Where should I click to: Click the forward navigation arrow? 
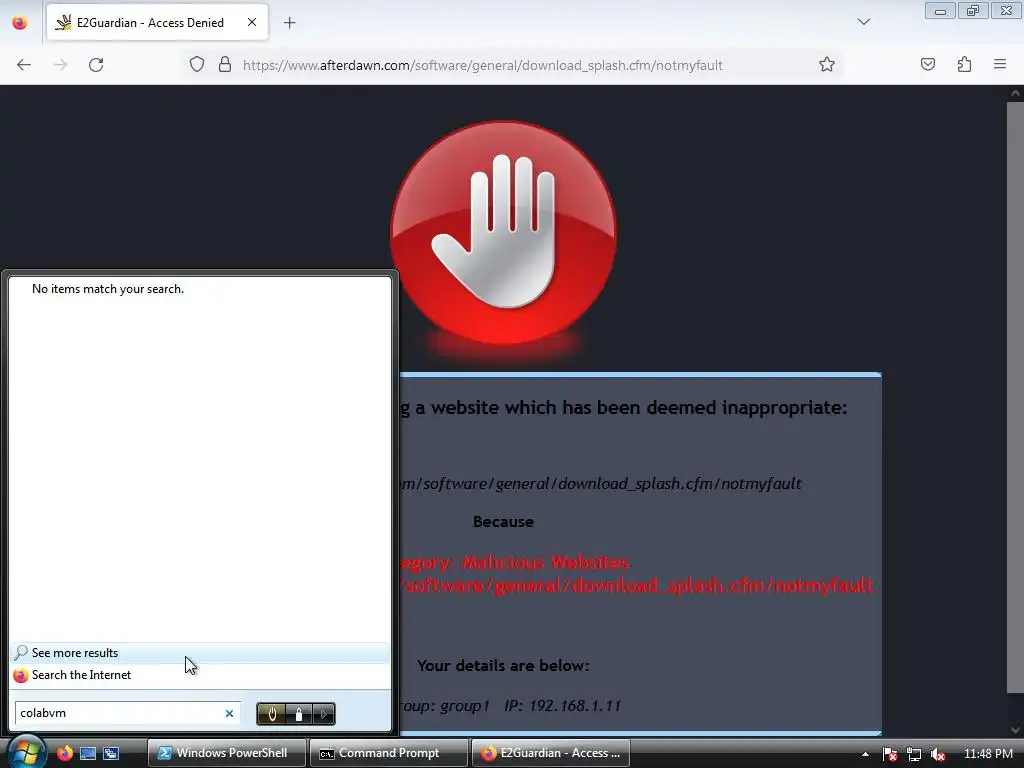point(60,65)
